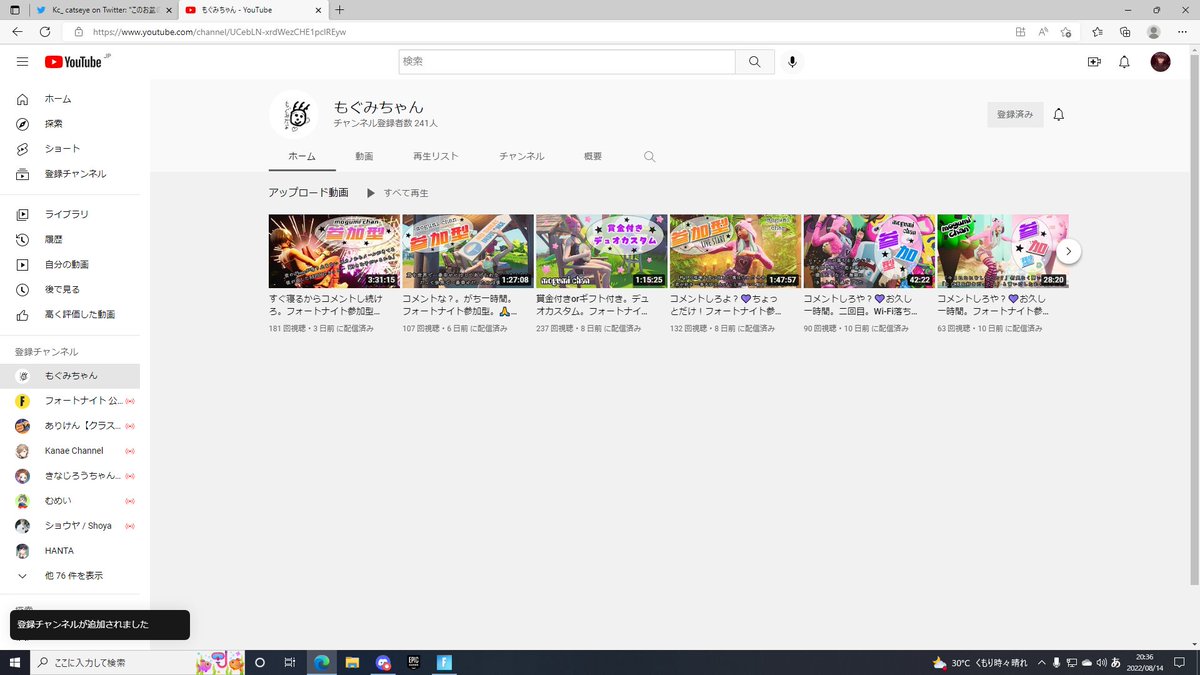Open YouTube notifications bell in header

coord(1124,62)
